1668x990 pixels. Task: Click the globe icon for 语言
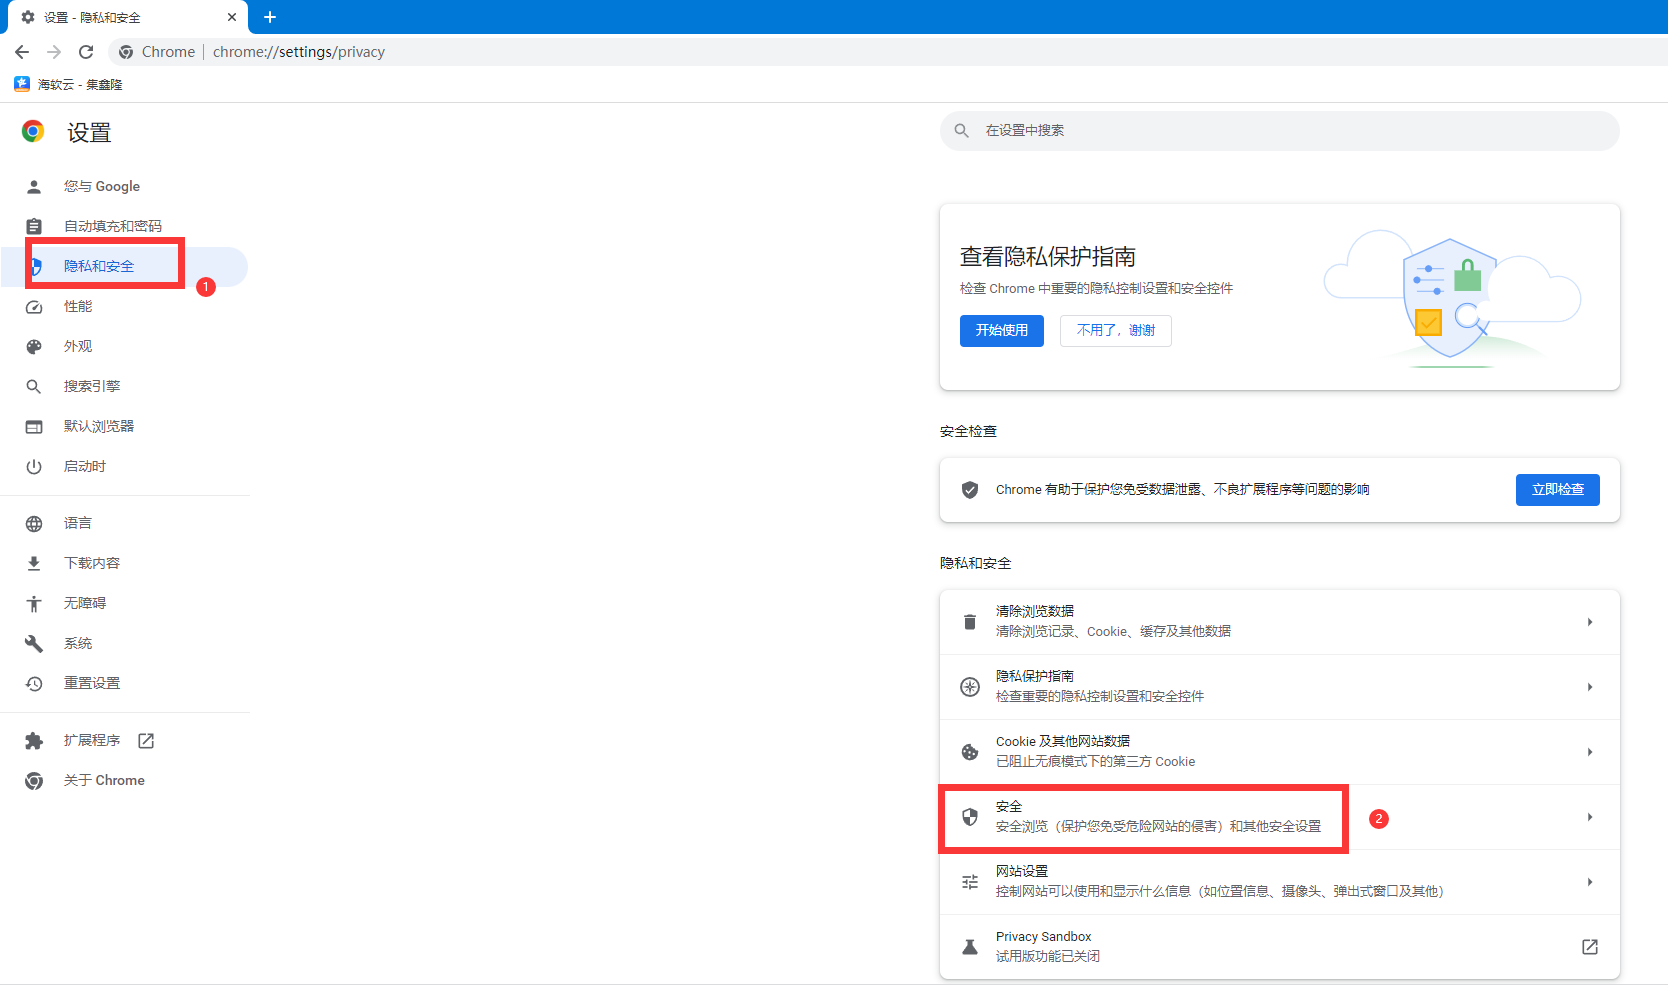point(34,524)
